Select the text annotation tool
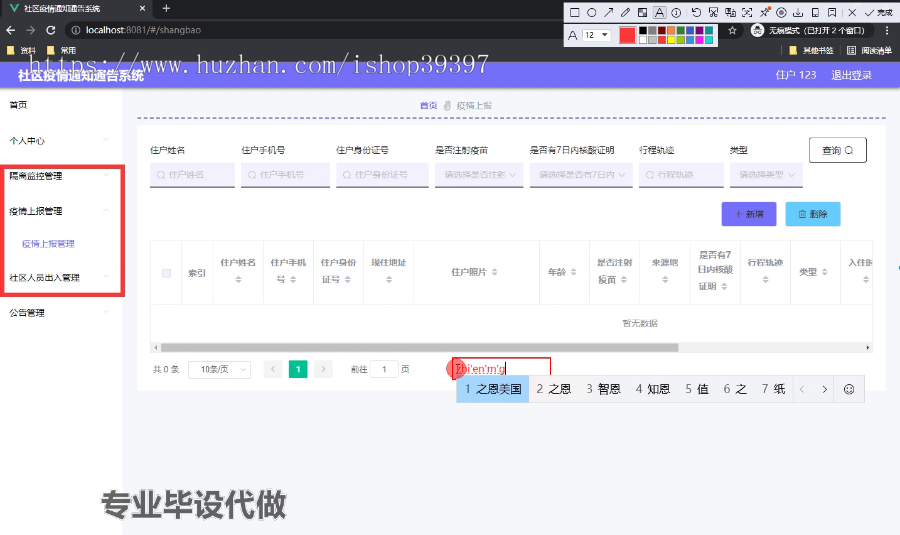Viewport: 900px width, 535px height. tap(660, 12)
